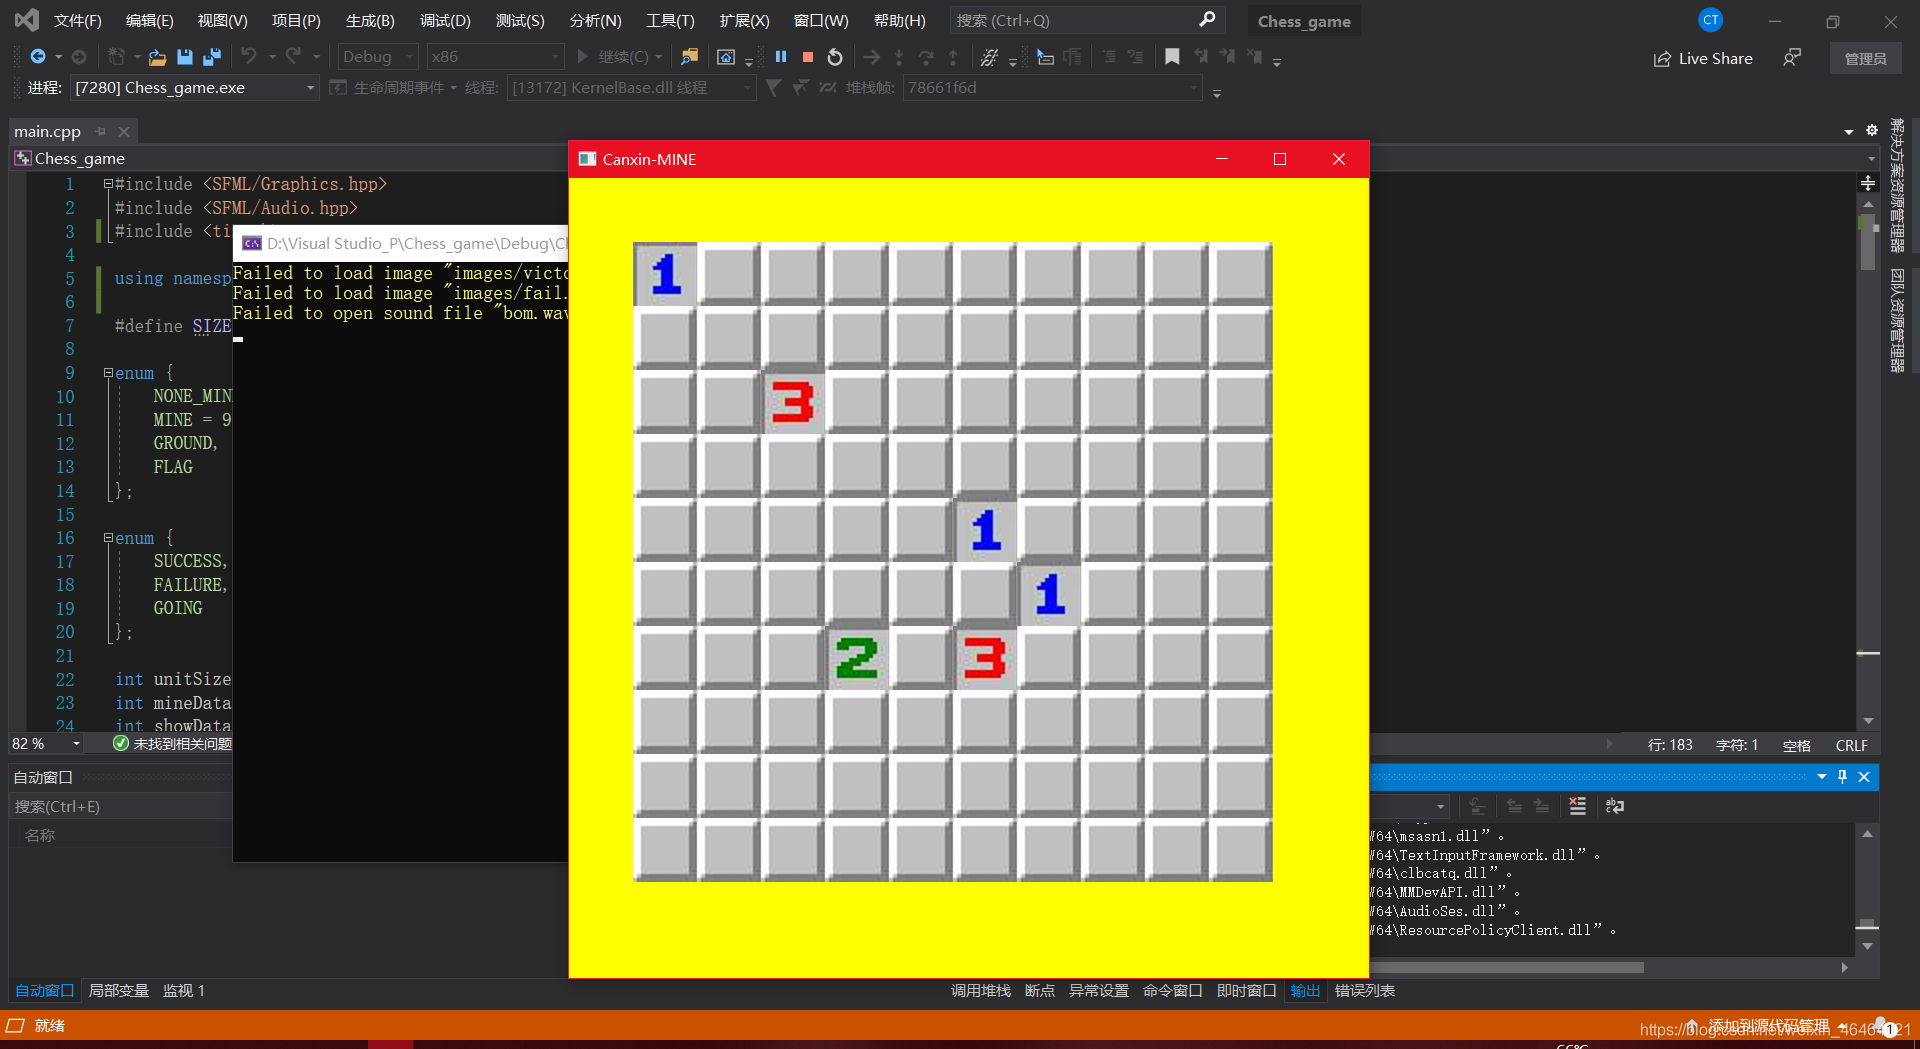Close the Output panel

pyautogui.click(x=1864, y=777)
